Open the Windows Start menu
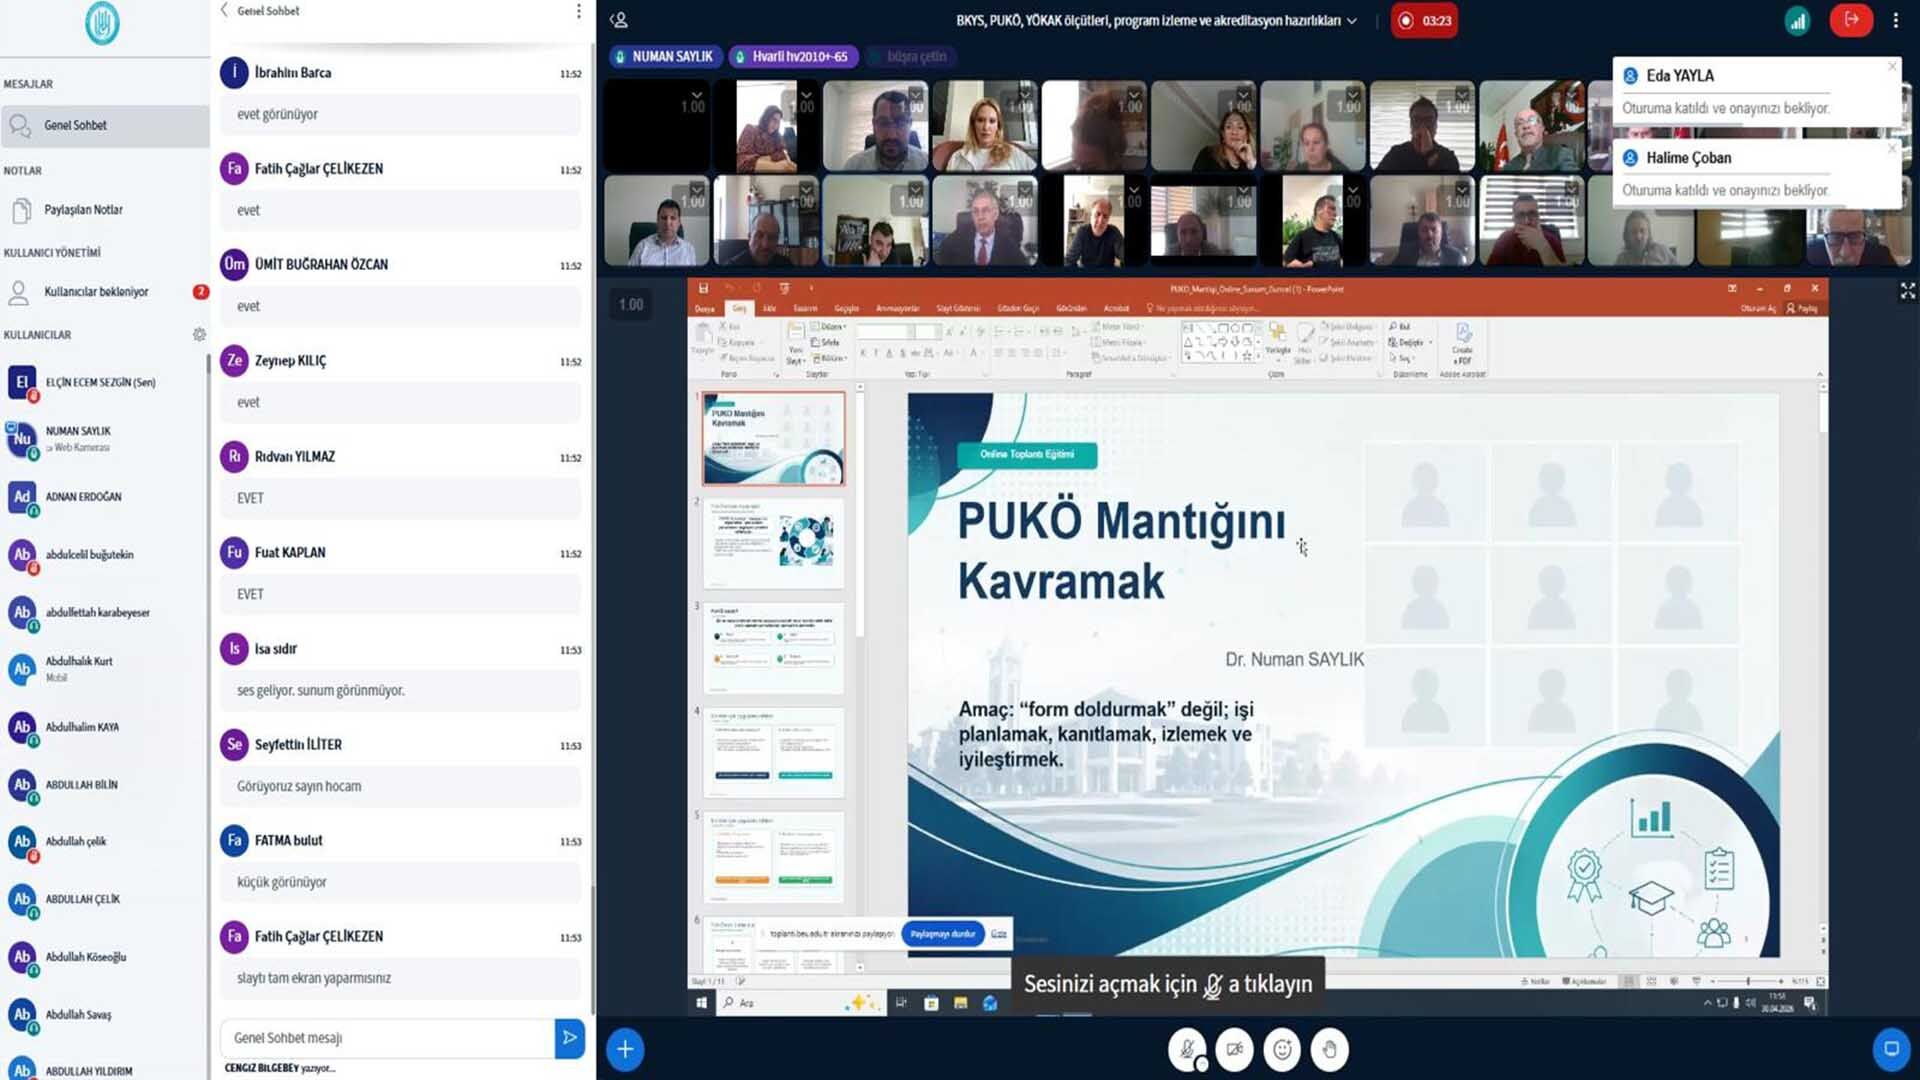1920x1080 pixels. (x=701, y=1003)
